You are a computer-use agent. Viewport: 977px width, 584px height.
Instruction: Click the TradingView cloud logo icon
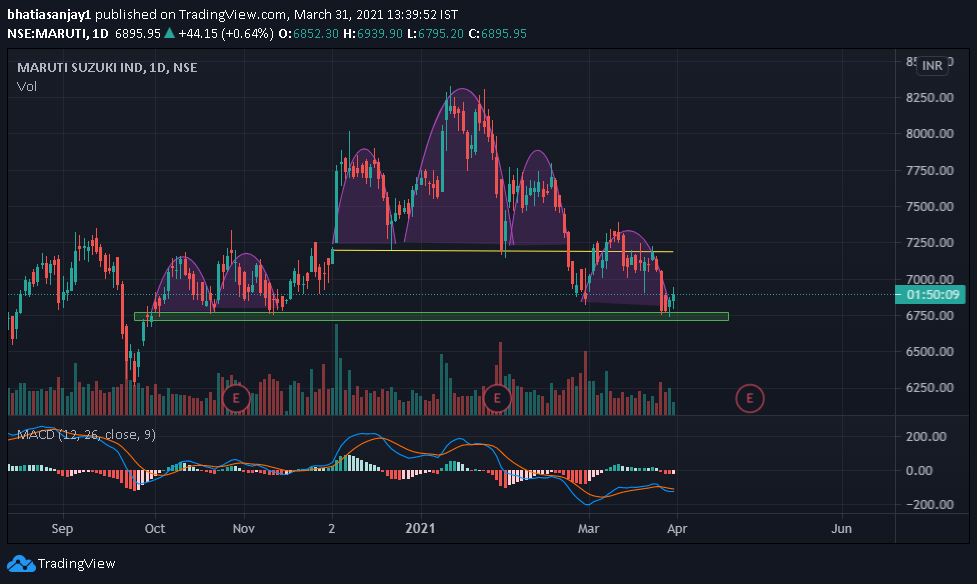(21, 563)
